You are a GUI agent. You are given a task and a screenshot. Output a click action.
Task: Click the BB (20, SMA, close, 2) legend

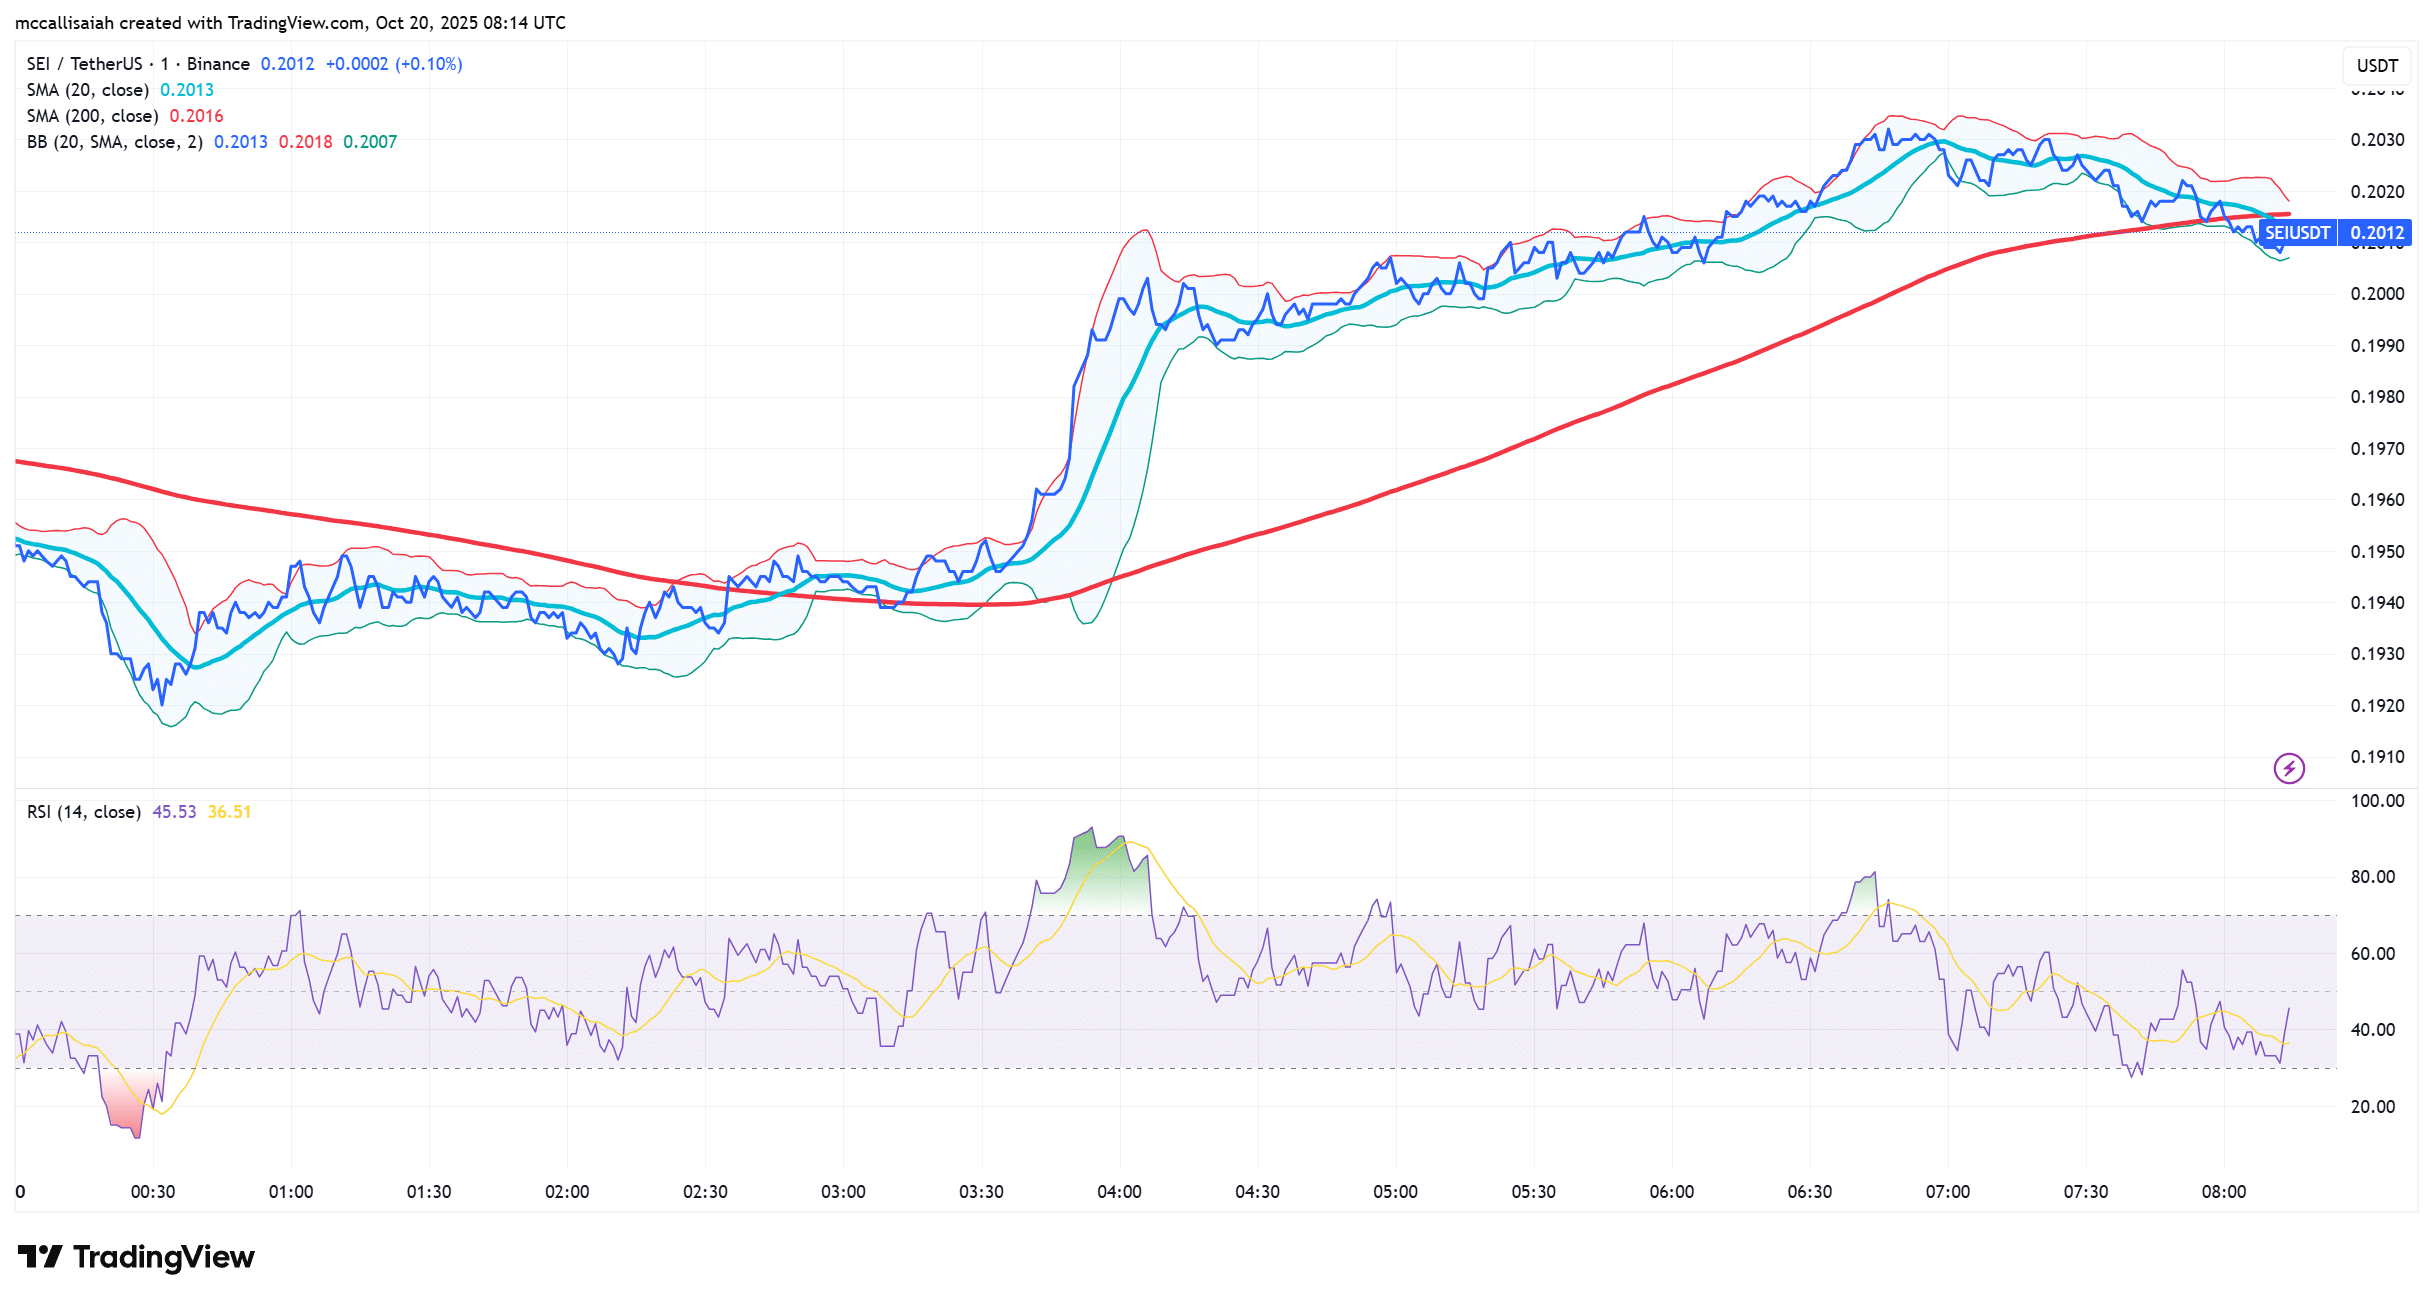pos(114,142)
